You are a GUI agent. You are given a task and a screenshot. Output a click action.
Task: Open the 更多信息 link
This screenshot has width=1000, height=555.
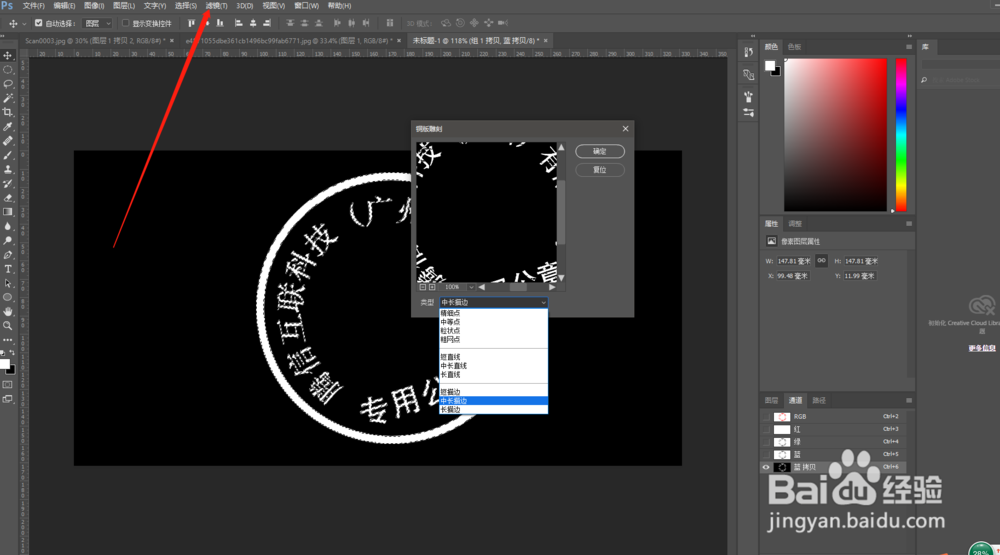982,348
